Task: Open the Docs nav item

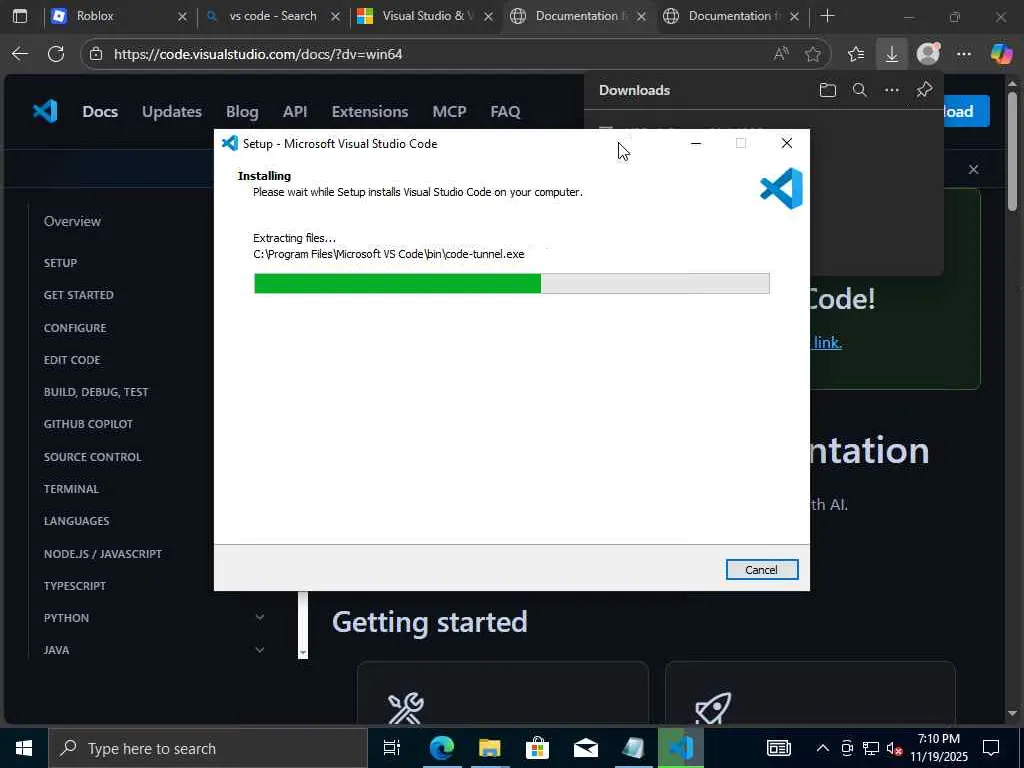Action: click(x=100, y=112)
